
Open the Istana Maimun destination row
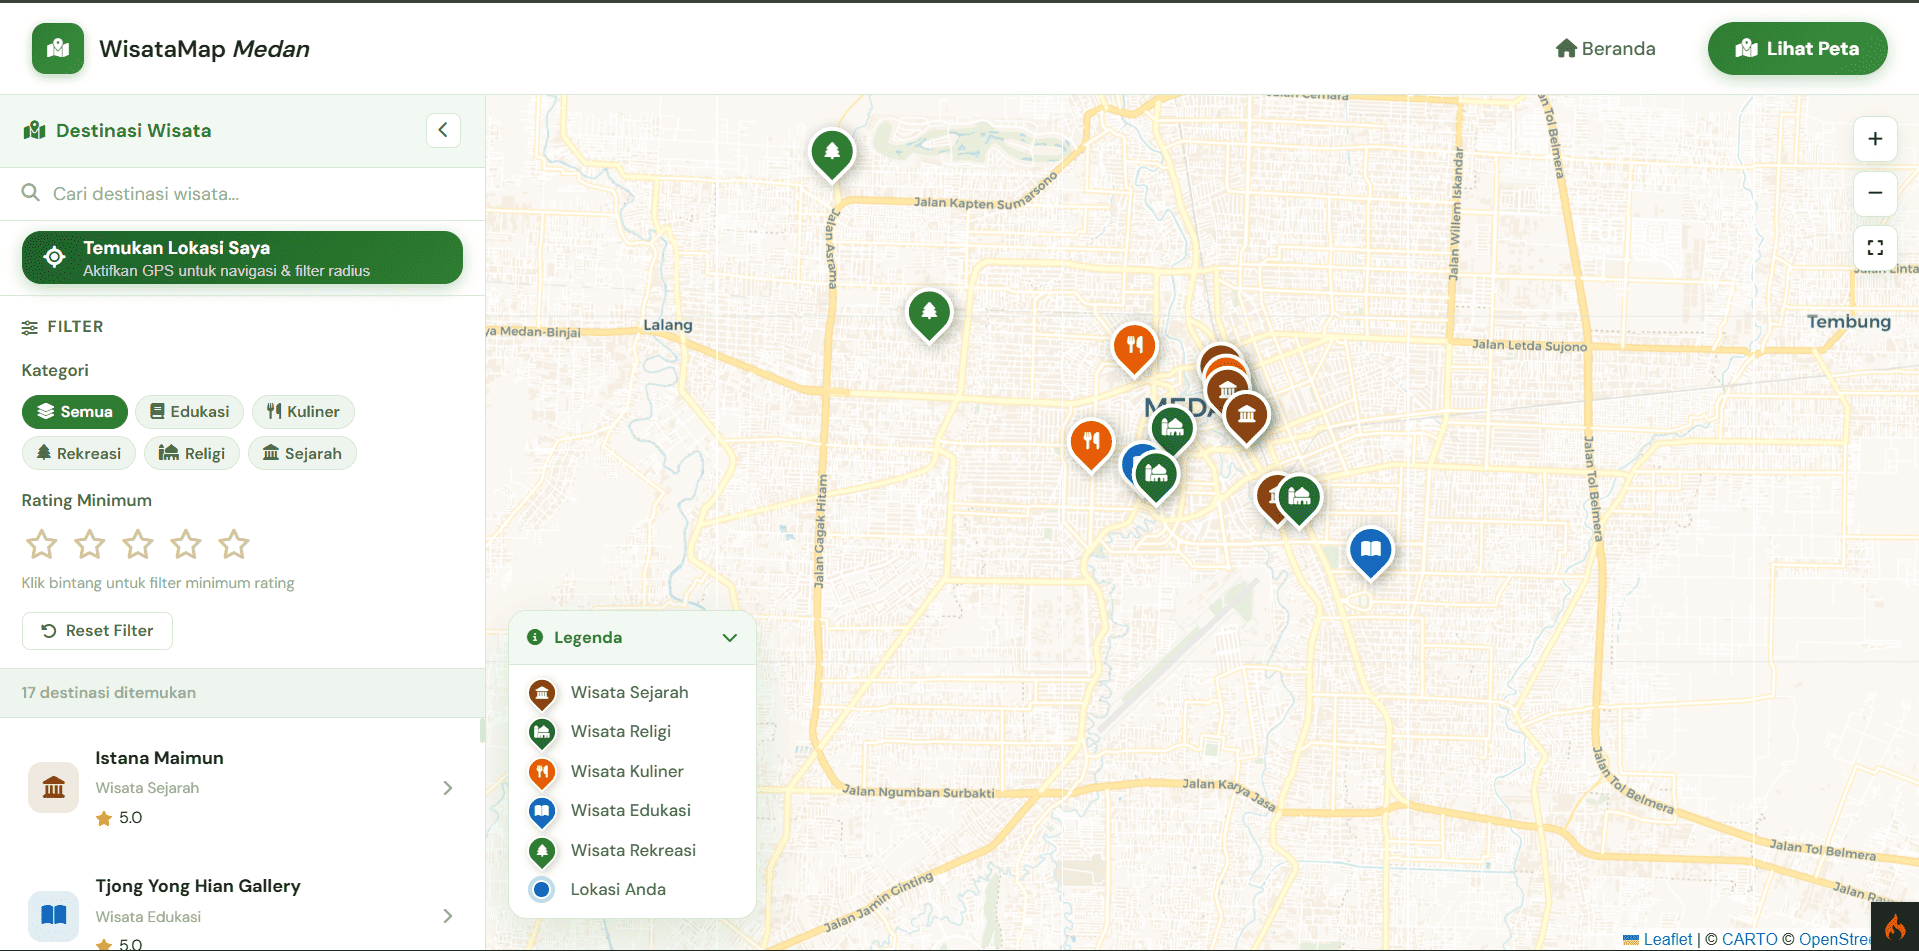(242, 788)
